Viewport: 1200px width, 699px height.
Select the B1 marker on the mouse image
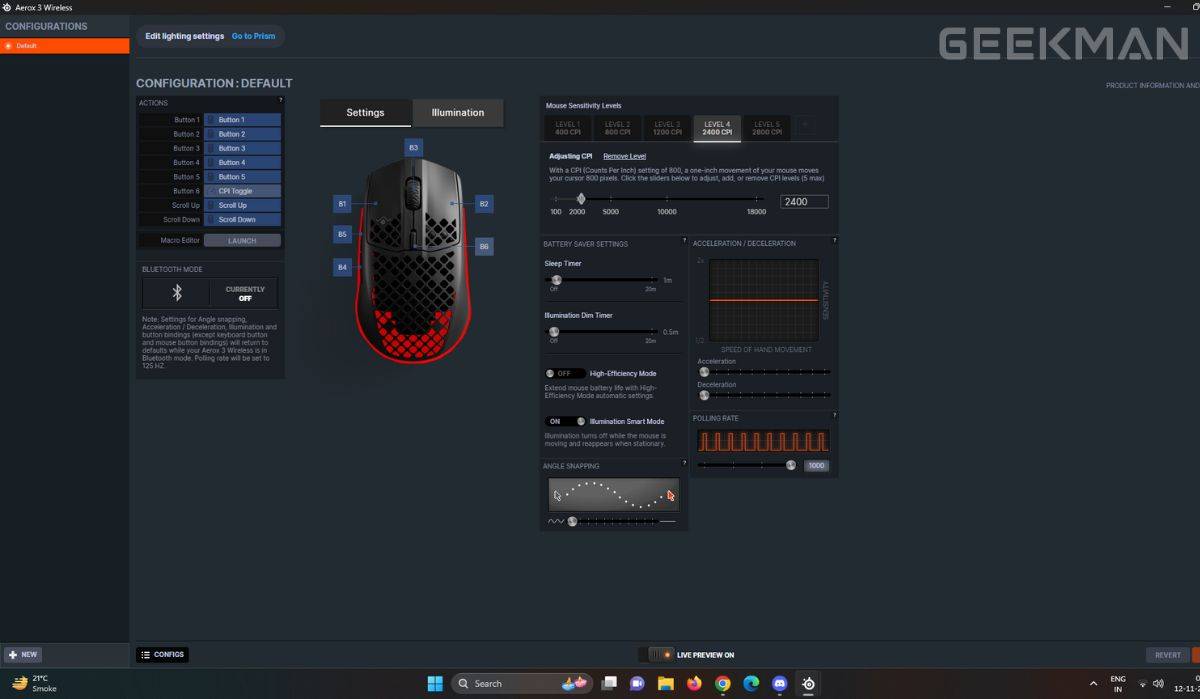[342, 204]
